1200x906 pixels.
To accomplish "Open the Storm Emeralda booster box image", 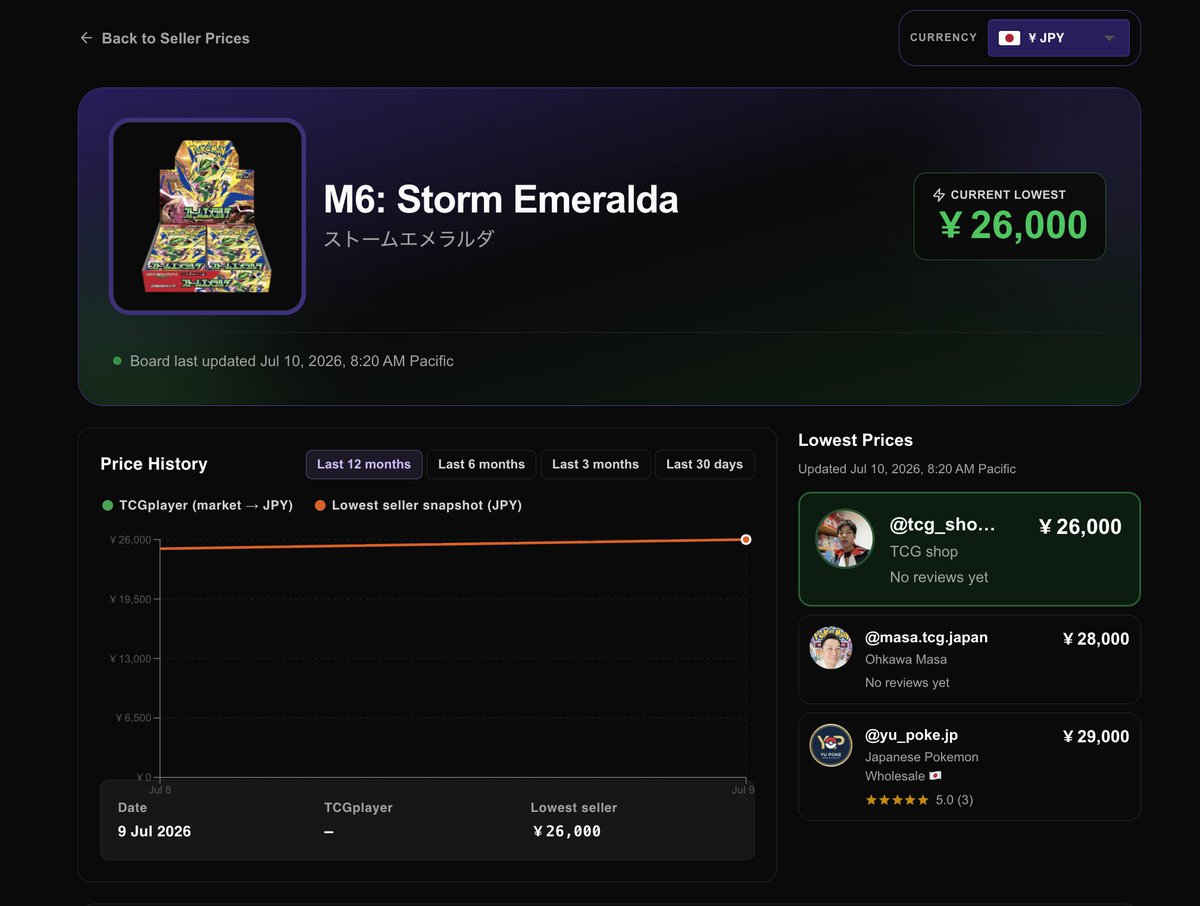I will pos(207,216).
